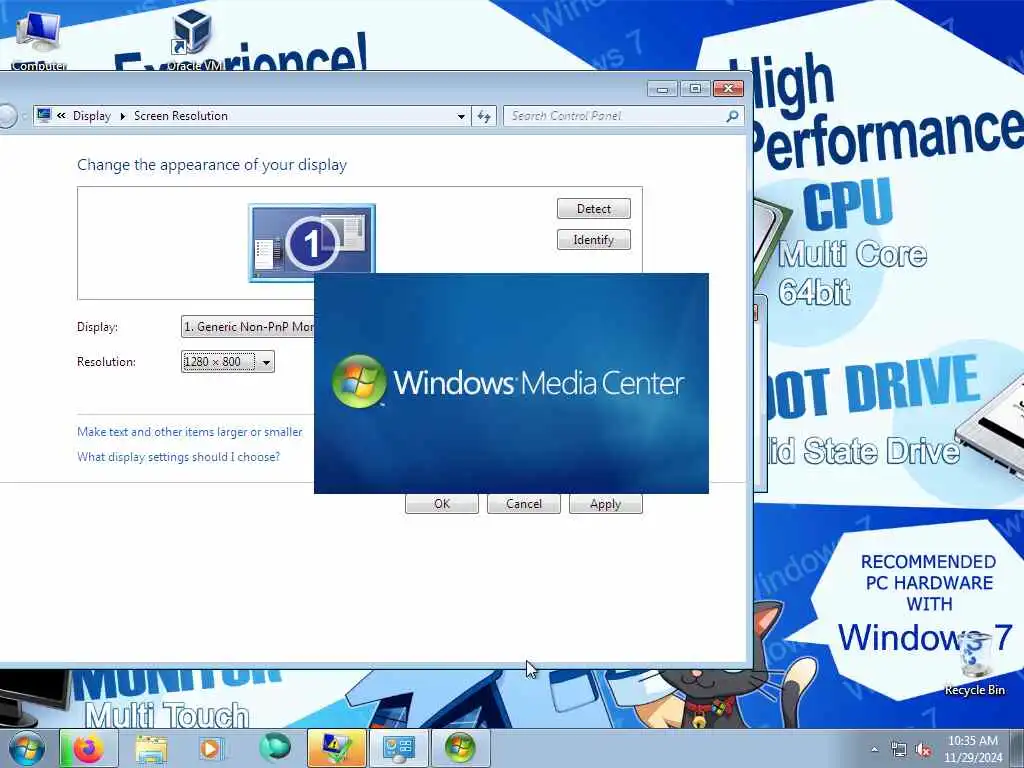Open the Oracle VM desktop shortcut
This screenshot has width=1024, height=768.
pos(194,40)
